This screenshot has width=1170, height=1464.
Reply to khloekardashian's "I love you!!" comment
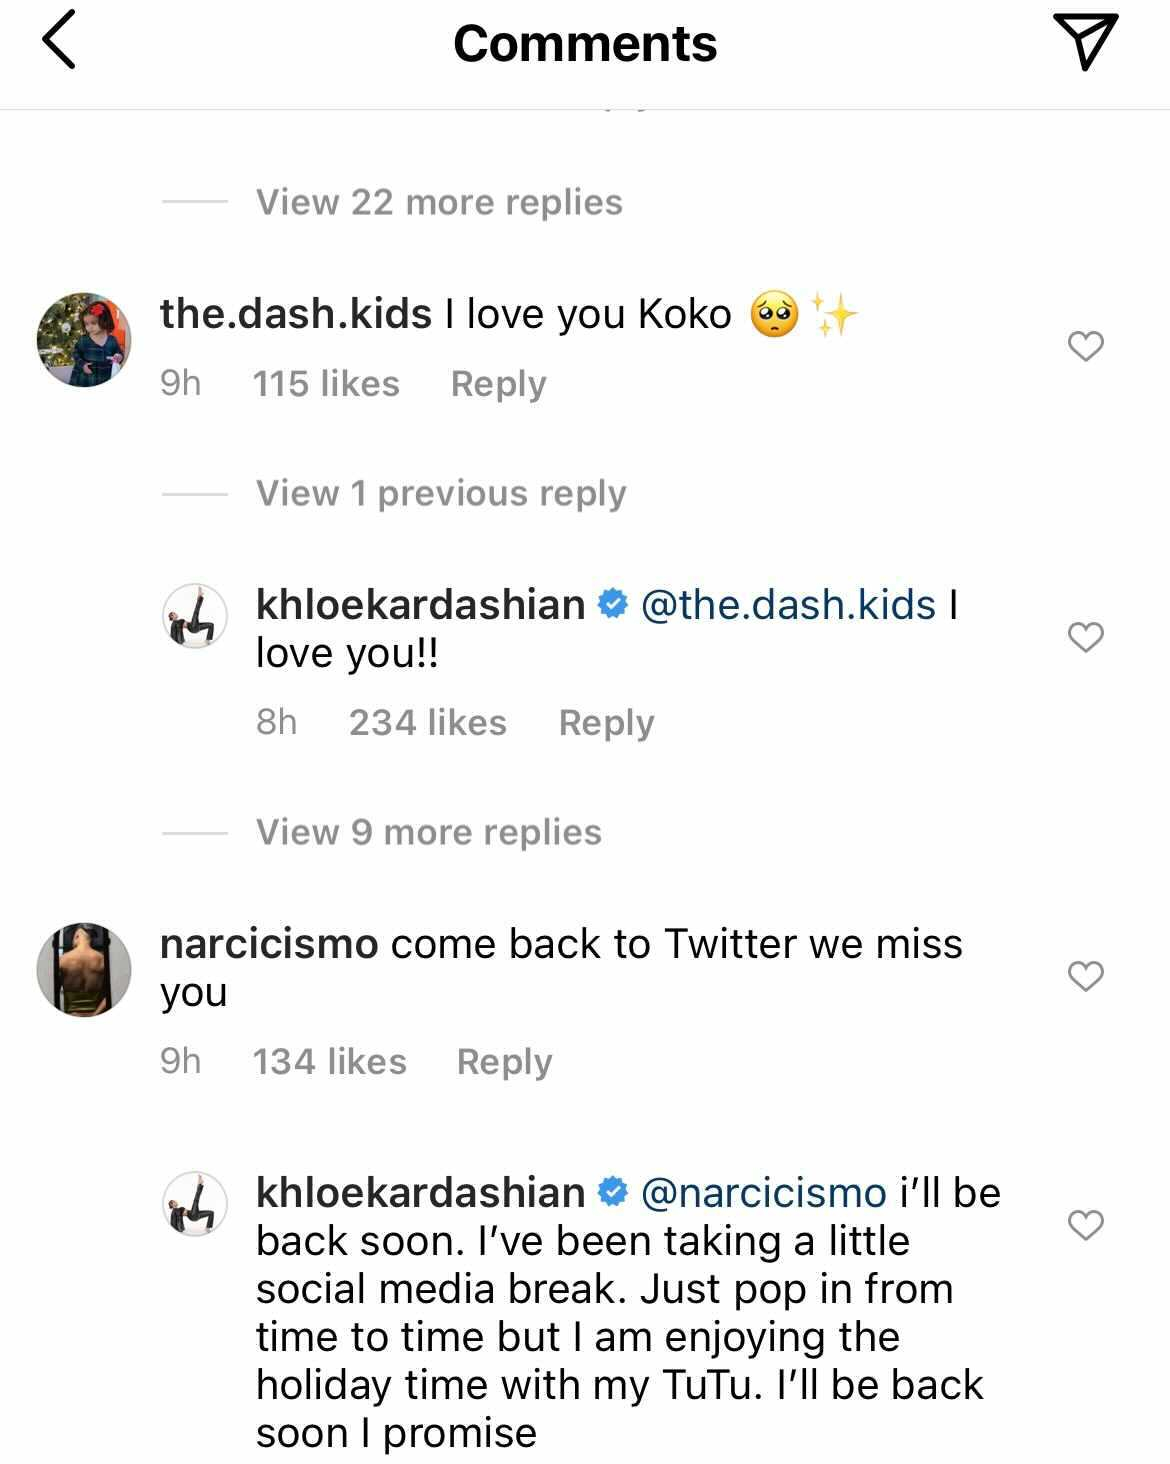tap(606, 723)
